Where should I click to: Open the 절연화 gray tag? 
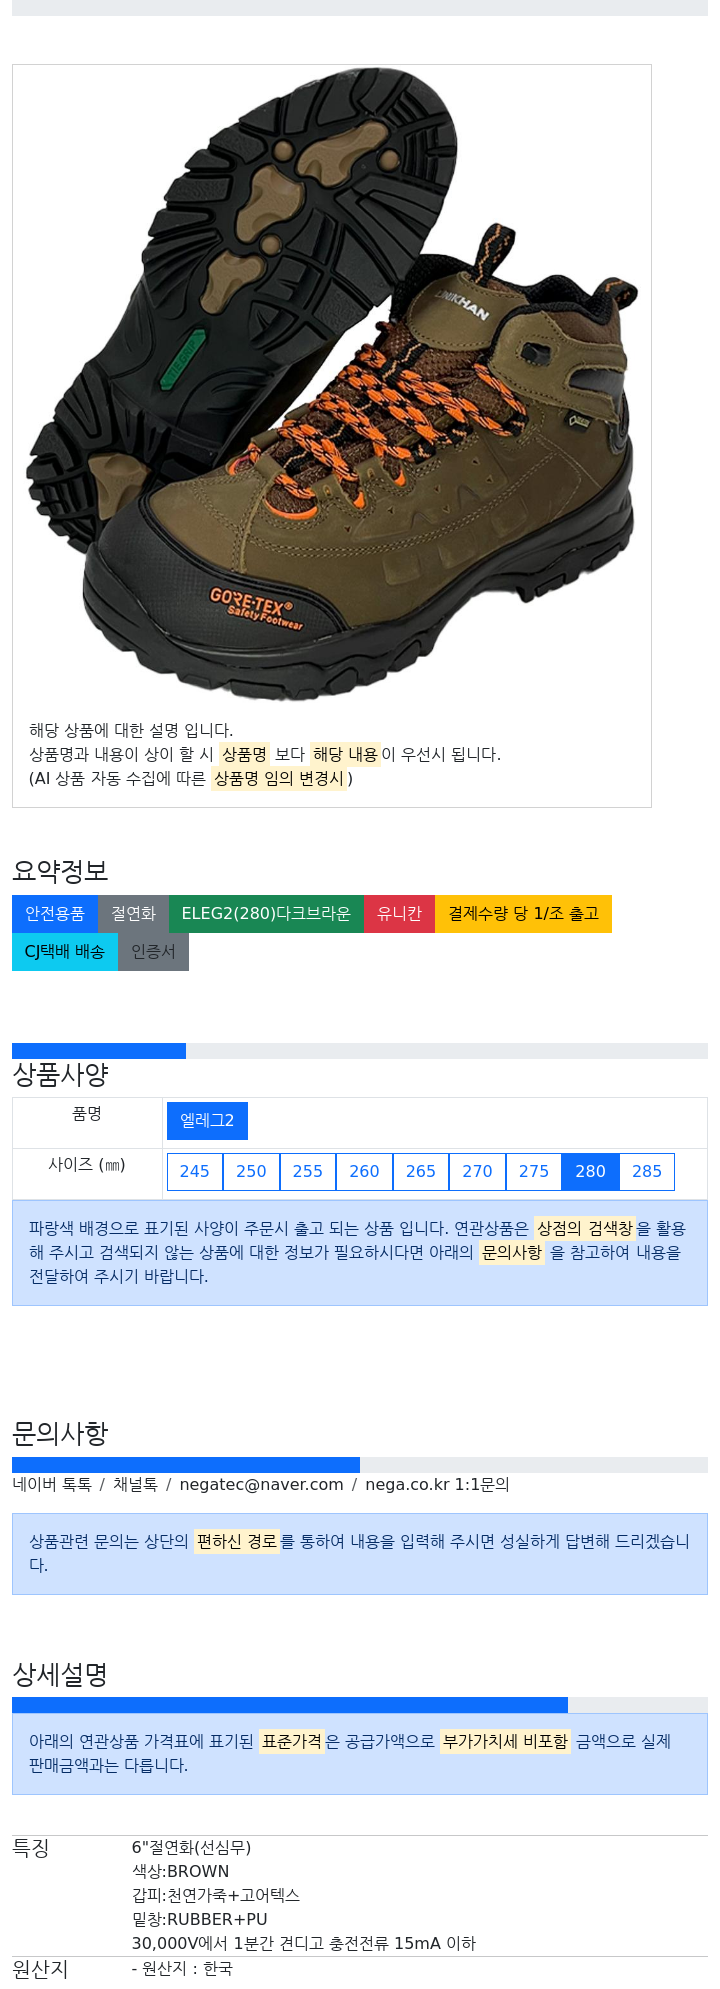134,914
